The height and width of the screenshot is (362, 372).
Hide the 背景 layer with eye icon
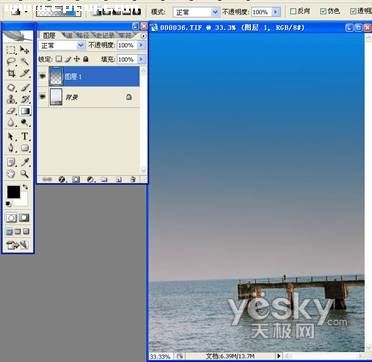pyautogui.click(x=43, y=97)
